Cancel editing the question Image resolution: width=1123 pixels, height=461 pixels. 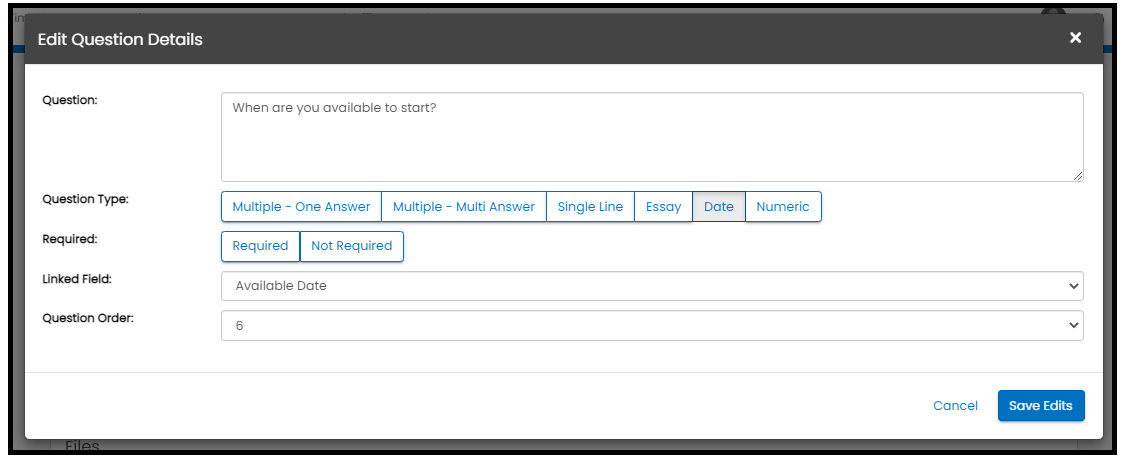coord(955,406)
